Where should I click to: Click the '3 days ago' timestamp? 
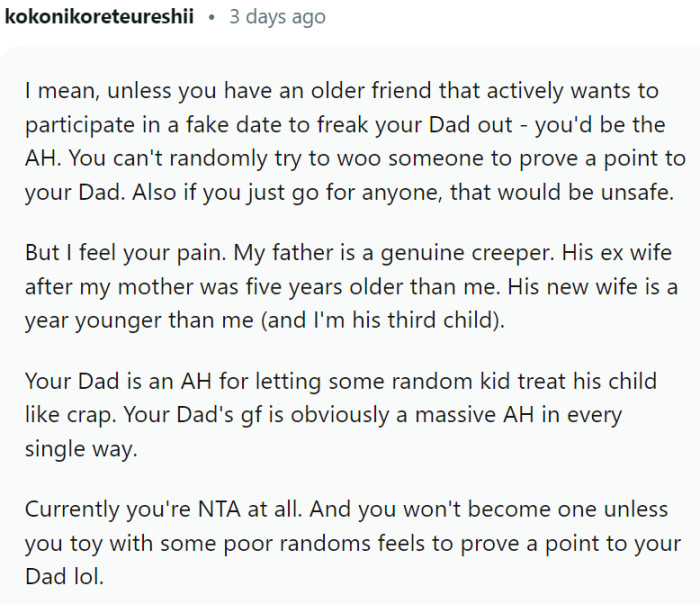[x=277, y=17]
